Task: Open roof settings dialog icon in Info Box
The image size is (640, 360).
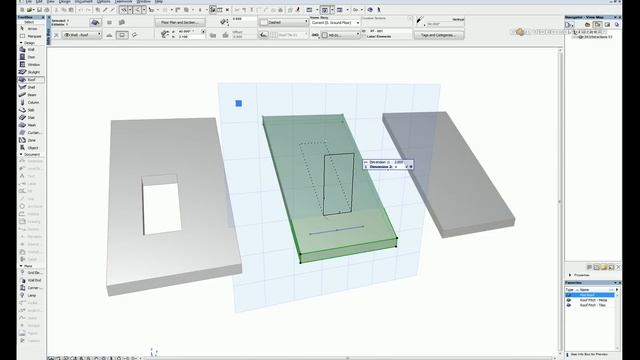Action: [x=96, y=22]
